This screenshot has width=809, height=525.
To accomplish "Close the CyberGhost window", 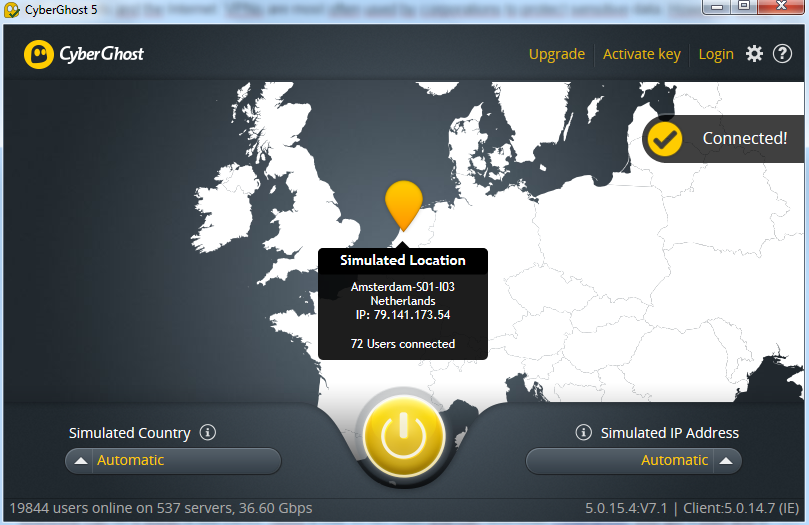I will [782, 6].
